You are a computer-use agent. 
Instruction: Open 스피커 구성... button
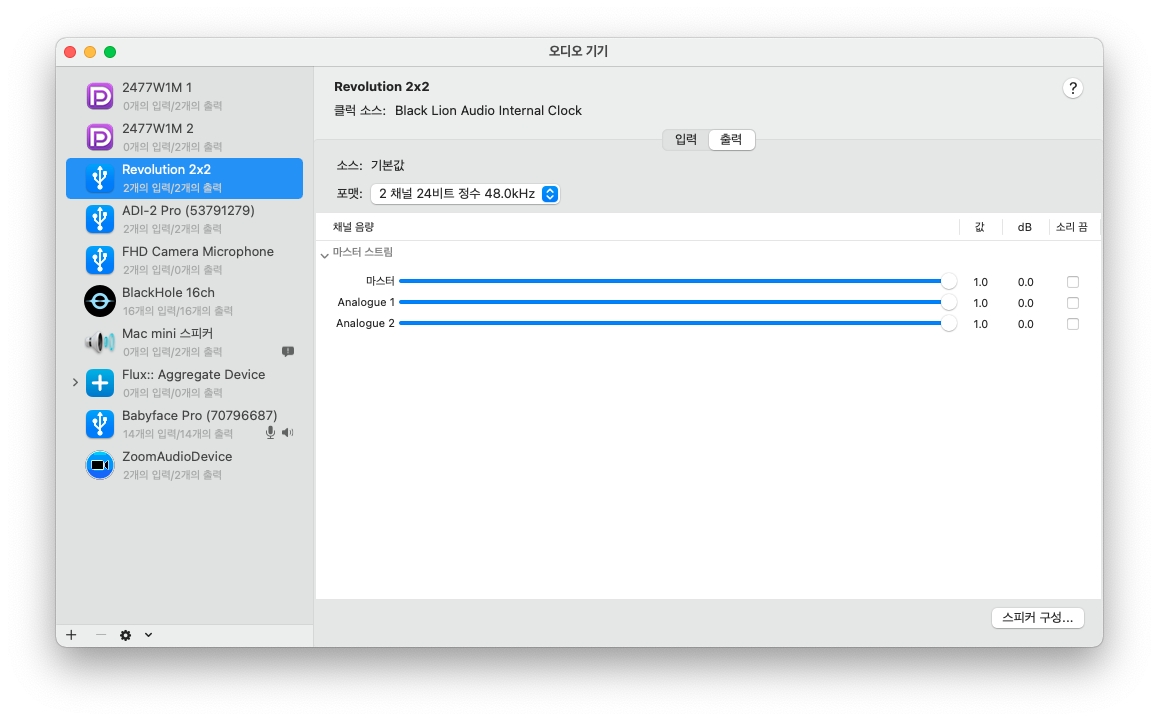pos(1037,618)
